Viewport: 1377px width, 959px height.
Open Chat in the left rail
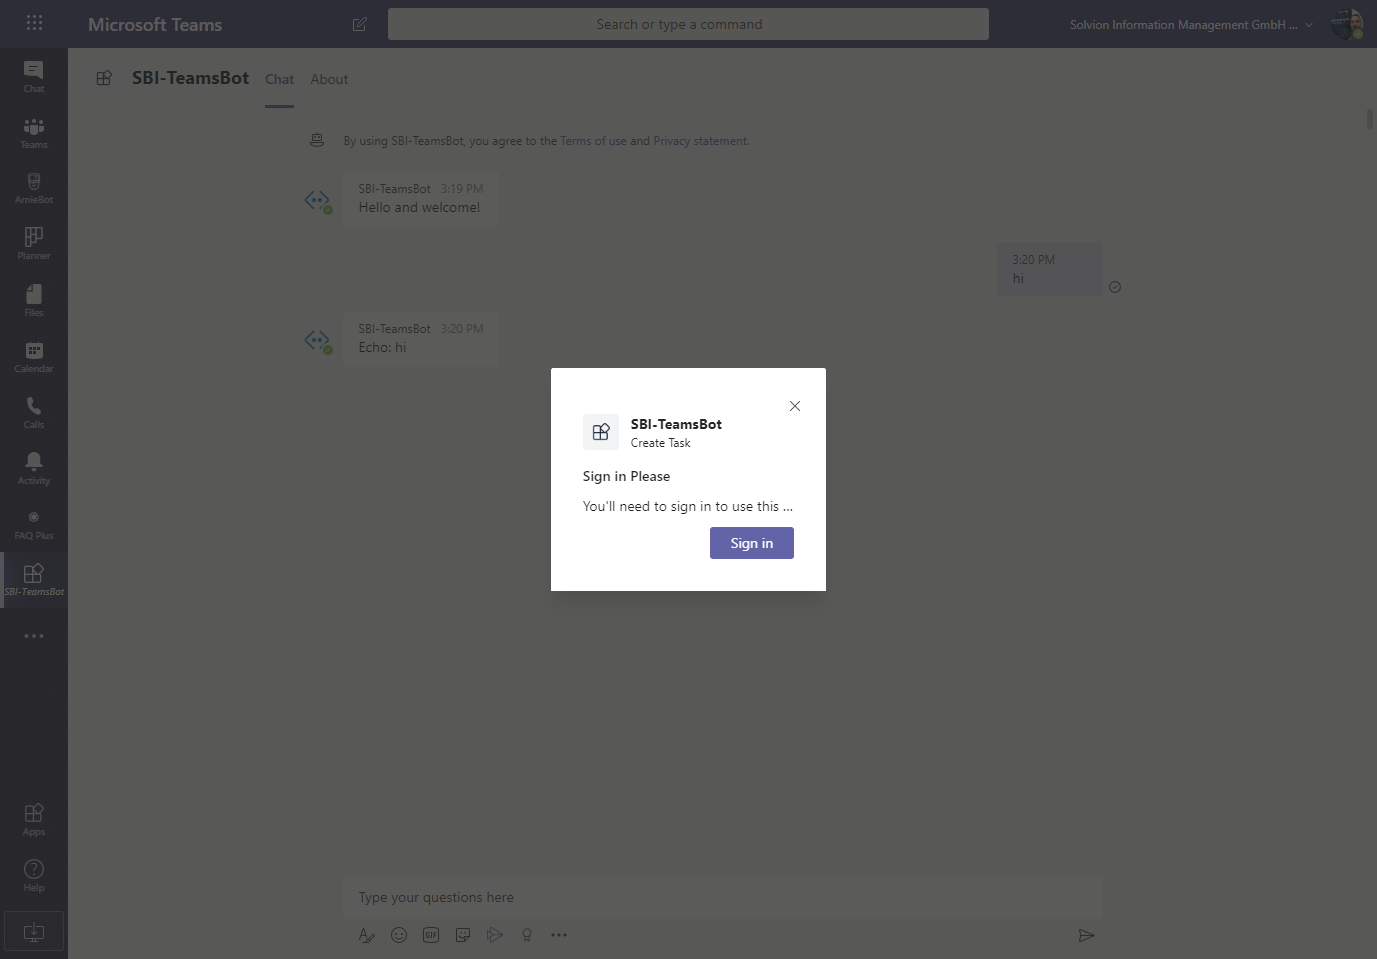34,76
